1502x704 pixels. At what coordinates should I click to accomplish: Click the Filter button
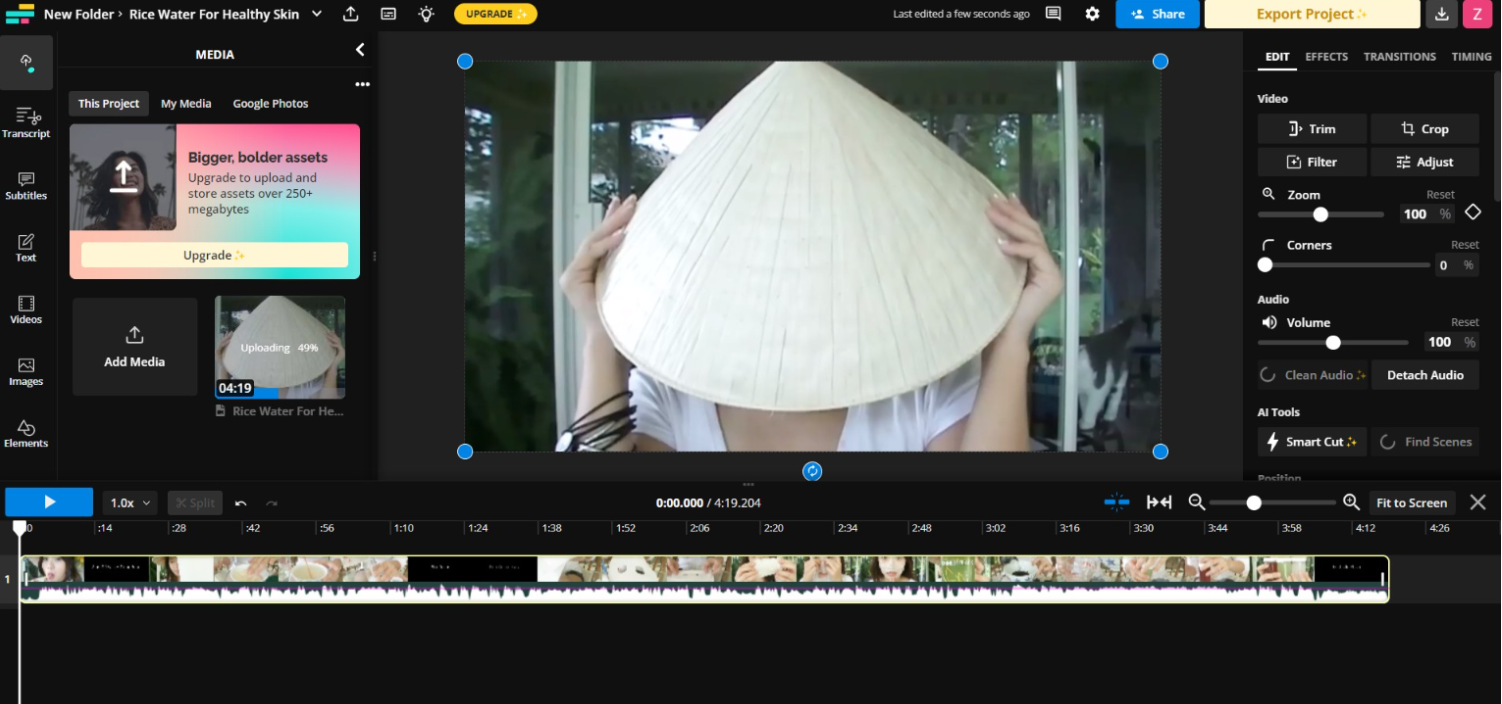pyautogui.click(x=1312, y=162)
